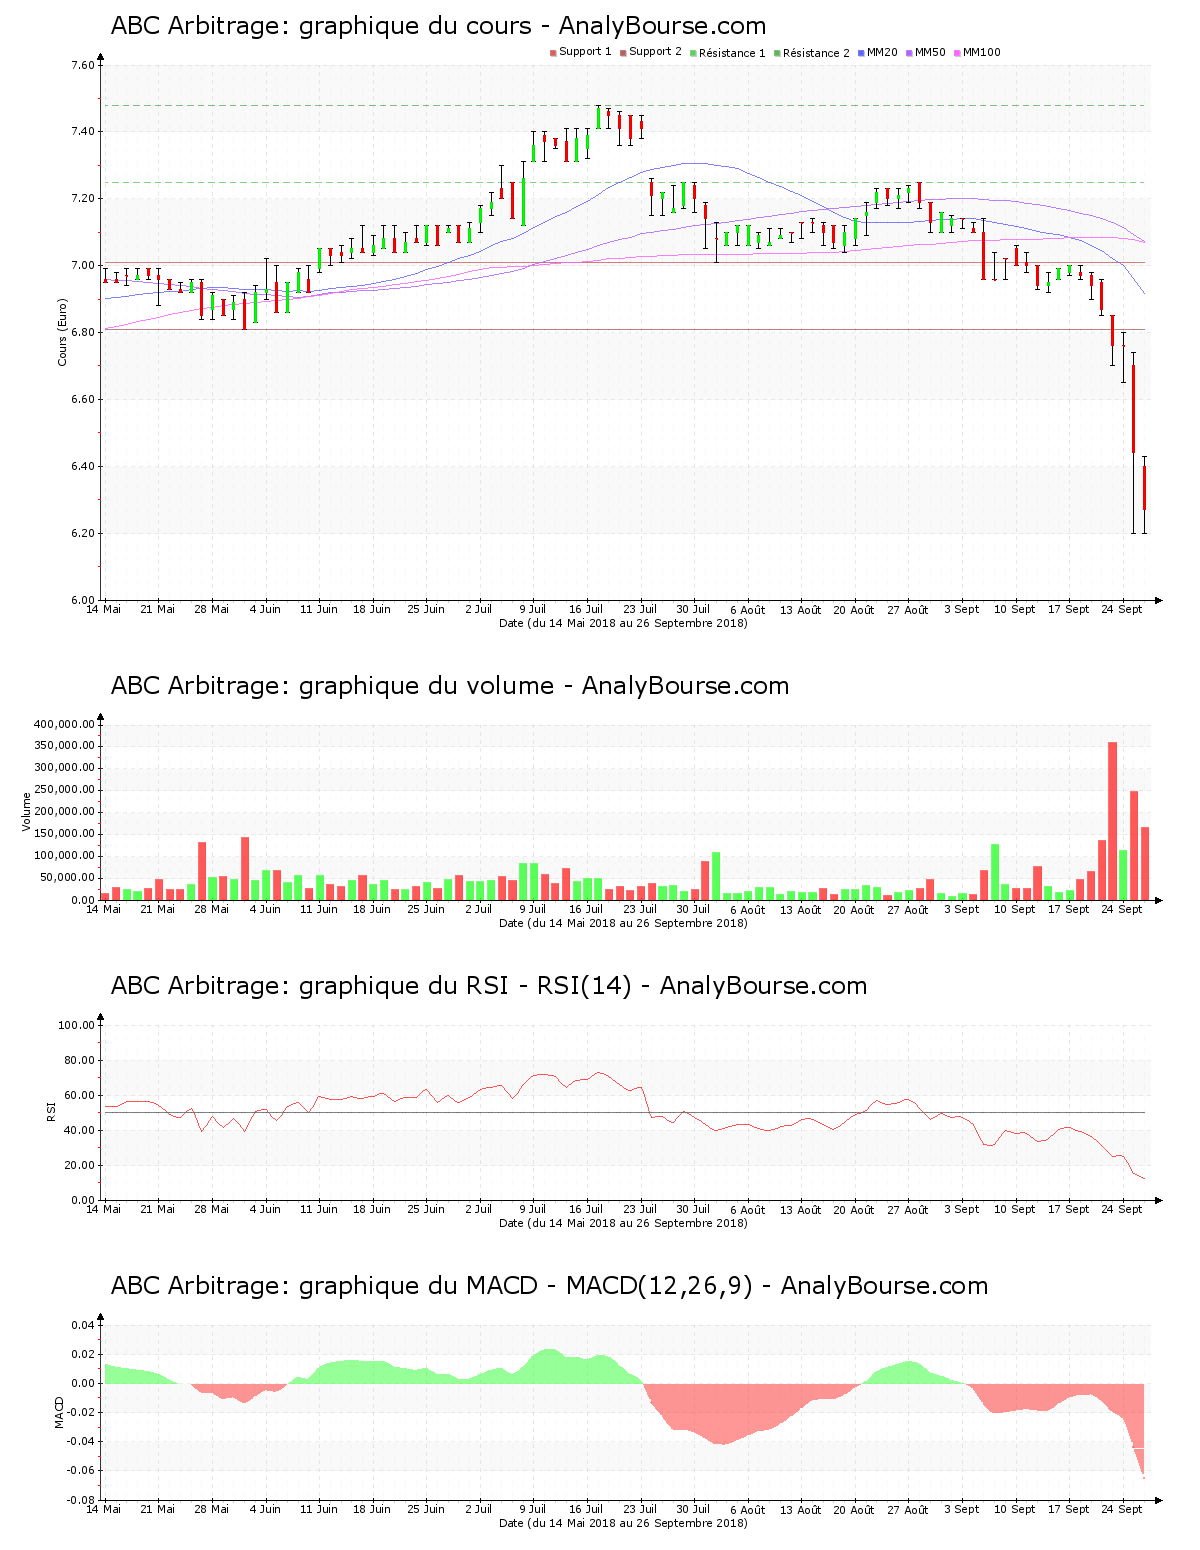Image resolution: width=1200 pixels, height=1550 pixels.
Task: Click the 'graphique du MACD - MACD(12,26,9)' title
Action: click(x=549, y=1286)
